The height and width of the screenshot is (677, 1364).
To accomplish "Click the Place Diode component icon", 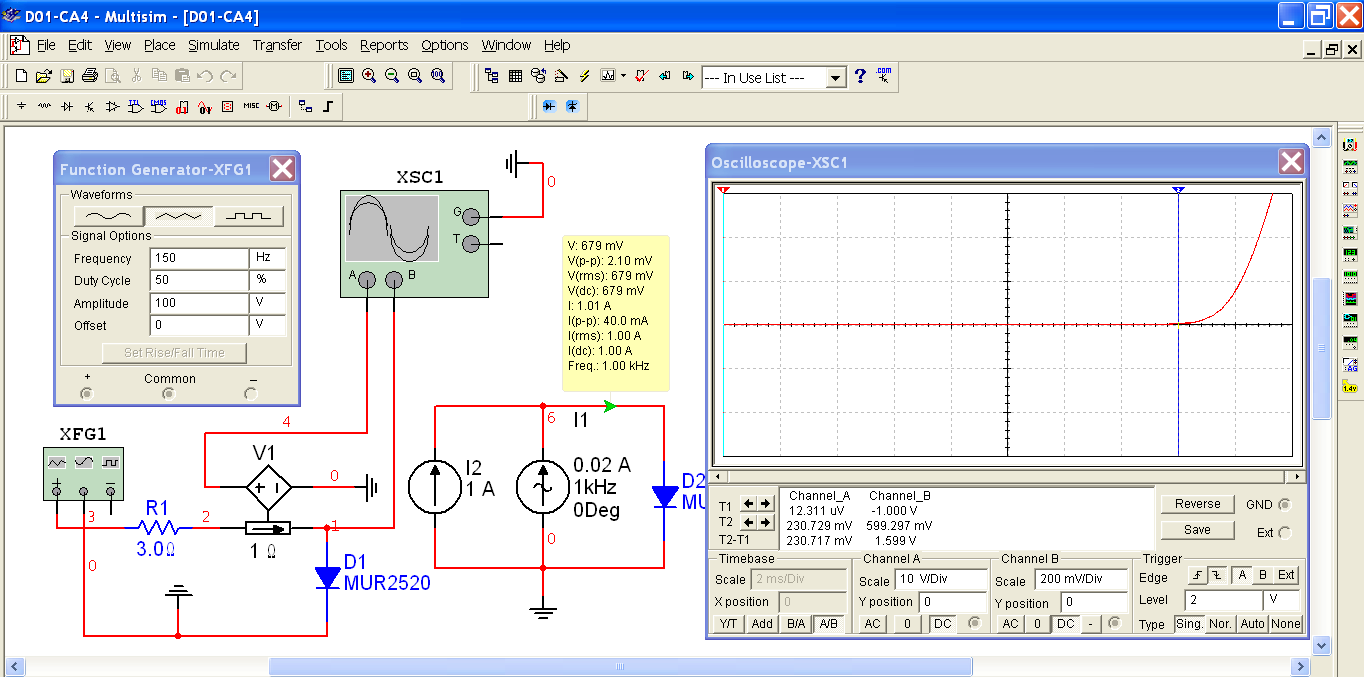I will (67, 106).
